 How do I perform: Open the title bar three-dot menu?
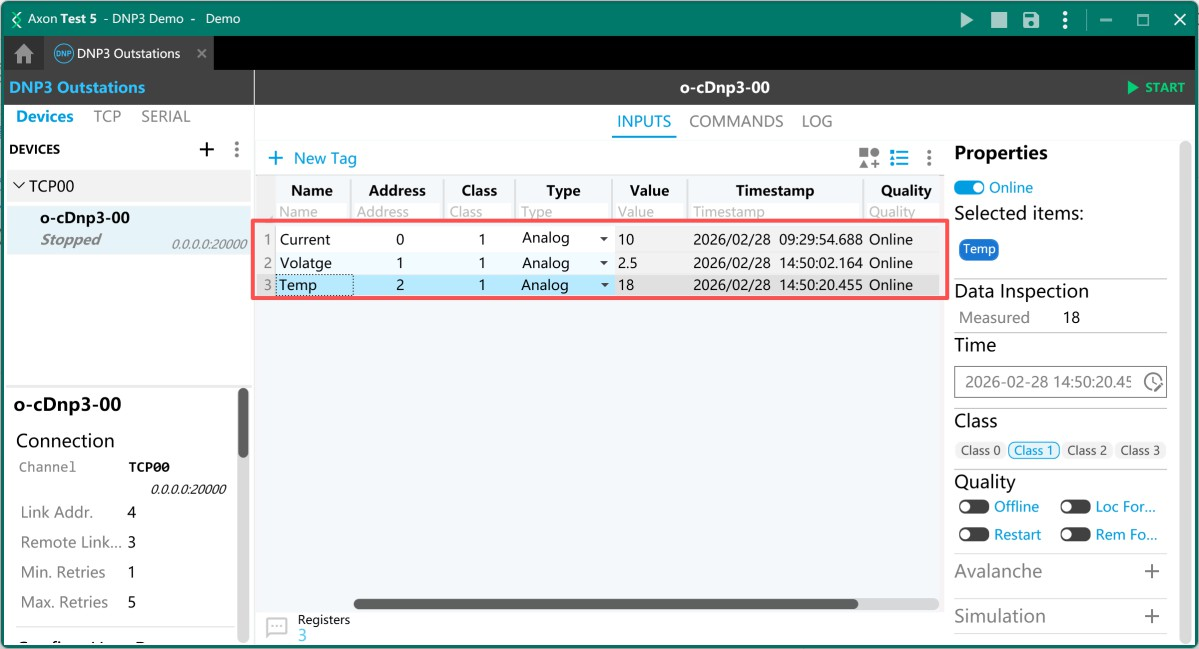click(1066, 20)
